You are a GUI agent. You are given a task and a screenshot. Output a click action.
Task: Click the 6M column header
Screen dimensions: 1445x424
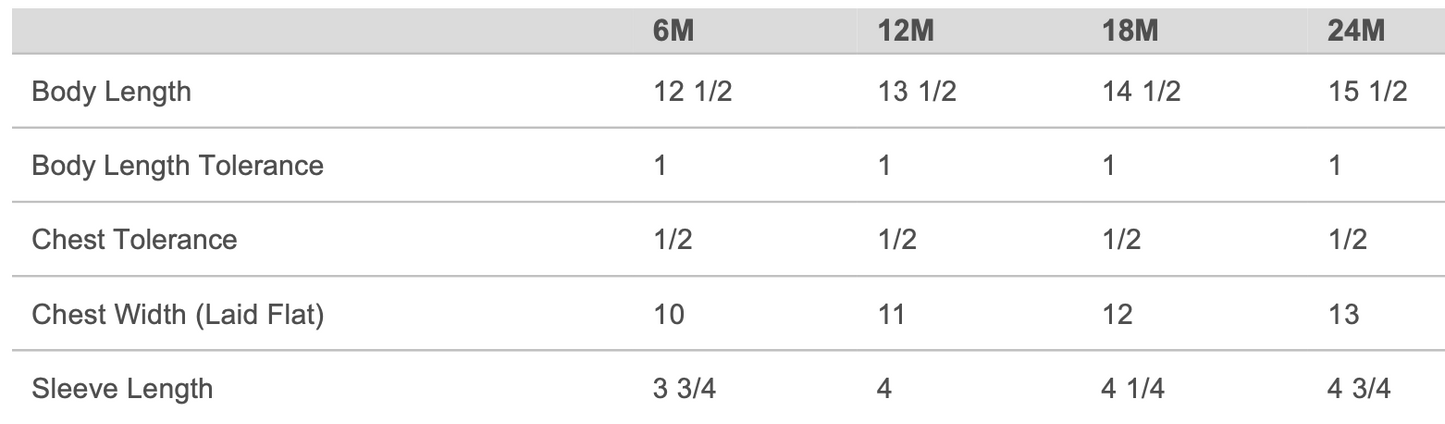click(671, 31)
